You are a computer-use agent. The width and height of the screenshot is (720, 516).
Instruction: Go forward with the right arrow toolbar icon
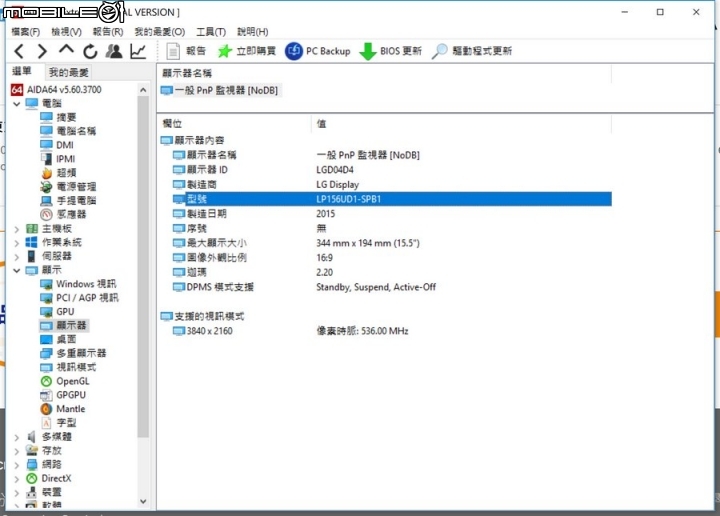[x=42, y=51]
